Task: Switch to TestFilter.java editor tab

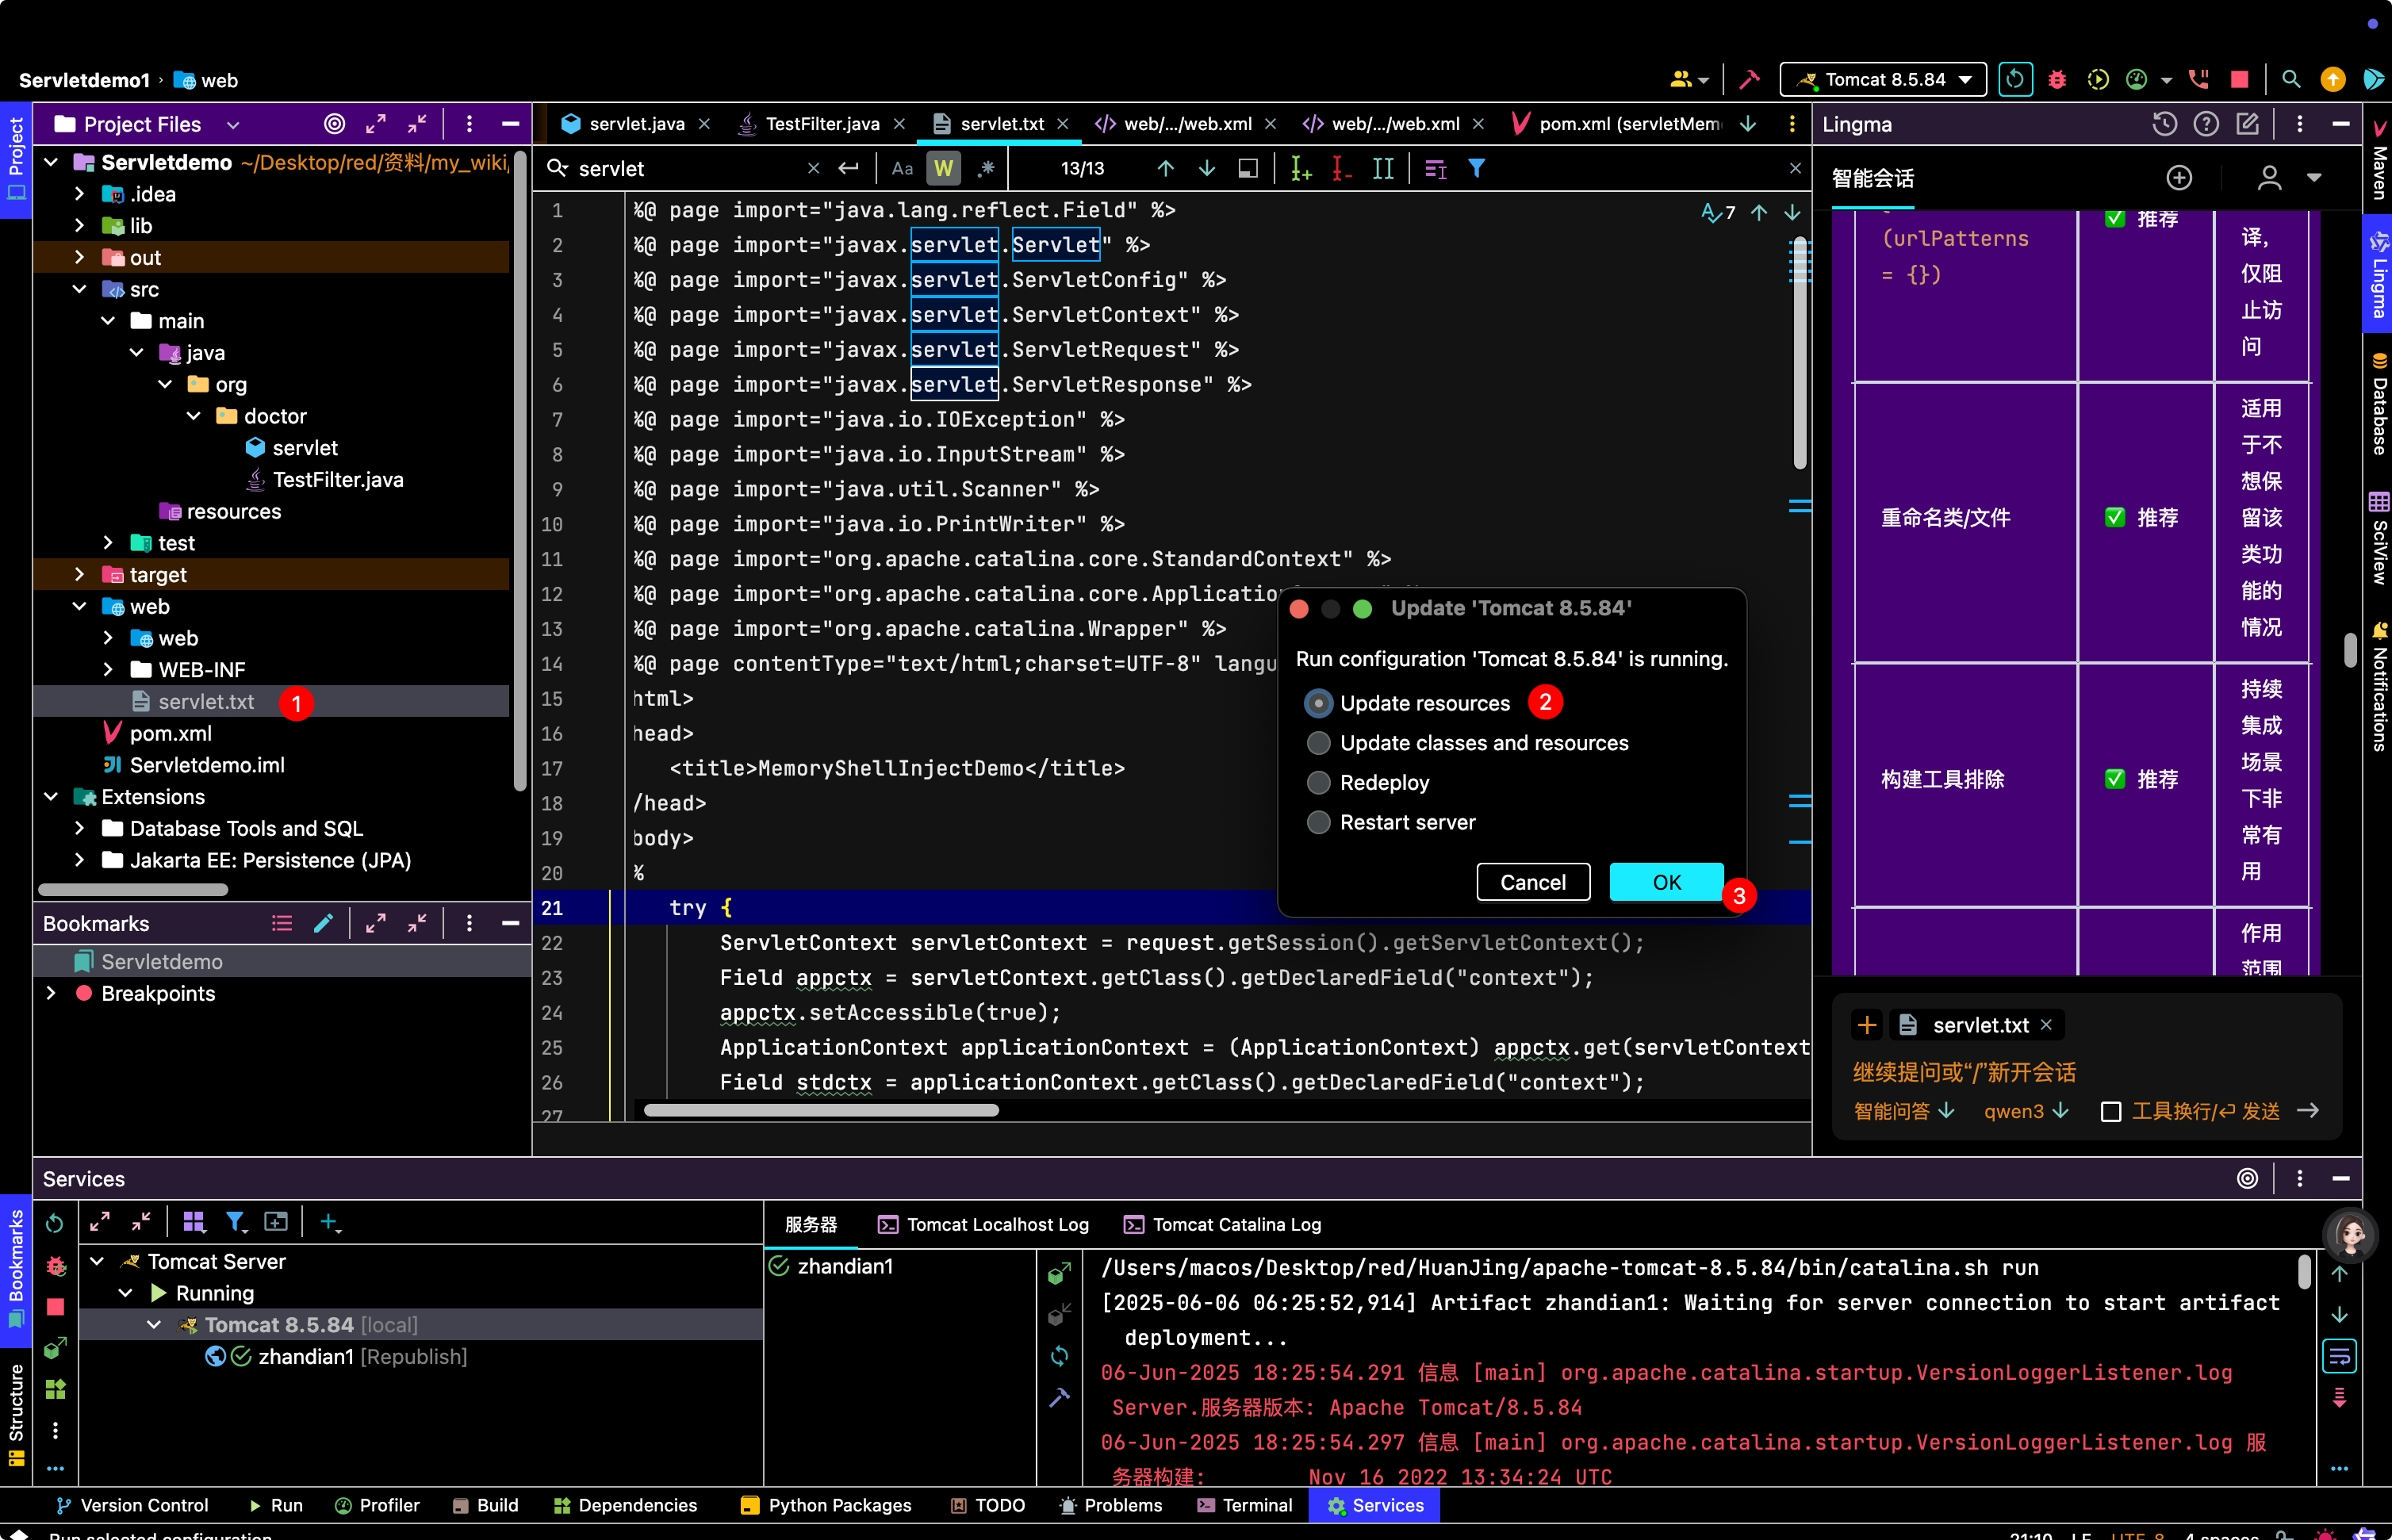Action: point(821,124)
